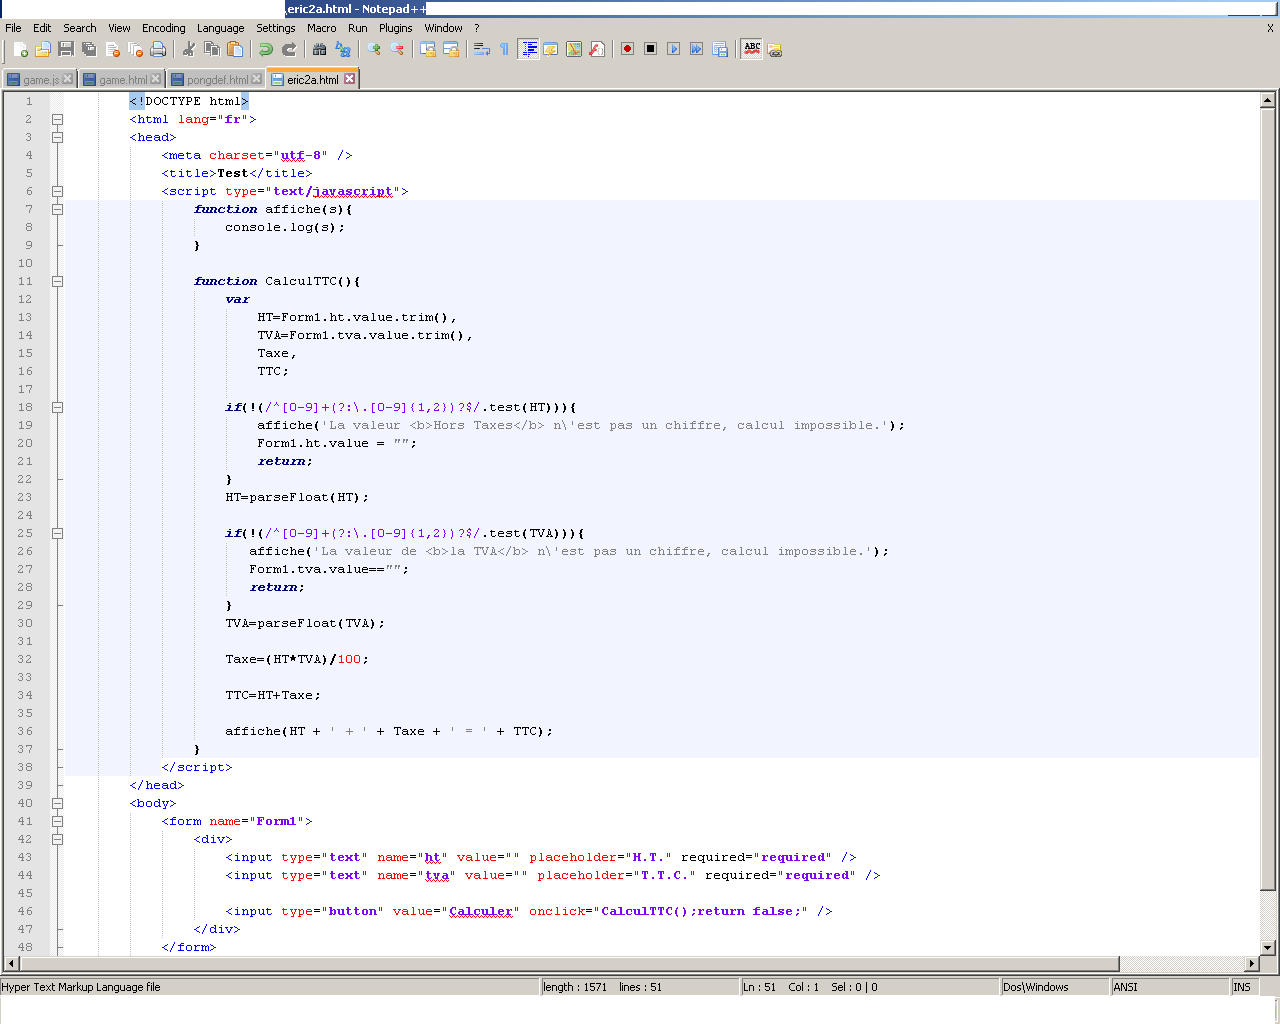Open Find with the binoculars icon
Screen dimensions: 1280x1024
(320, 49)
